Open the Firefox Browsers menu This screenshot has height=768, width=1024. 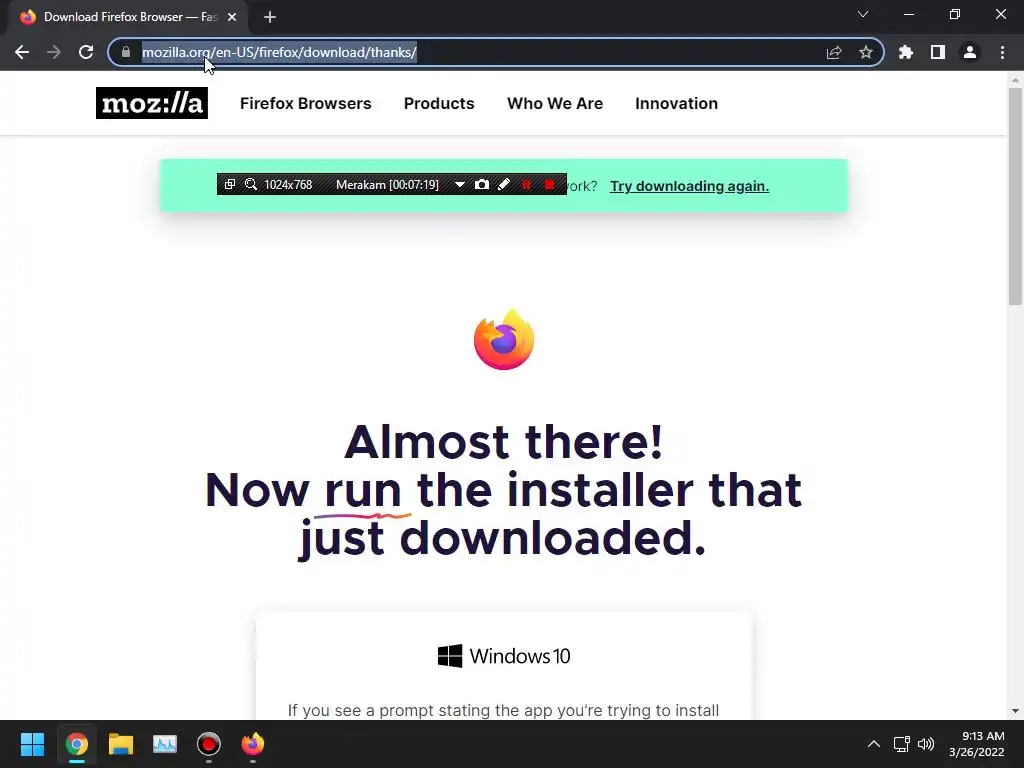point(306,103)
